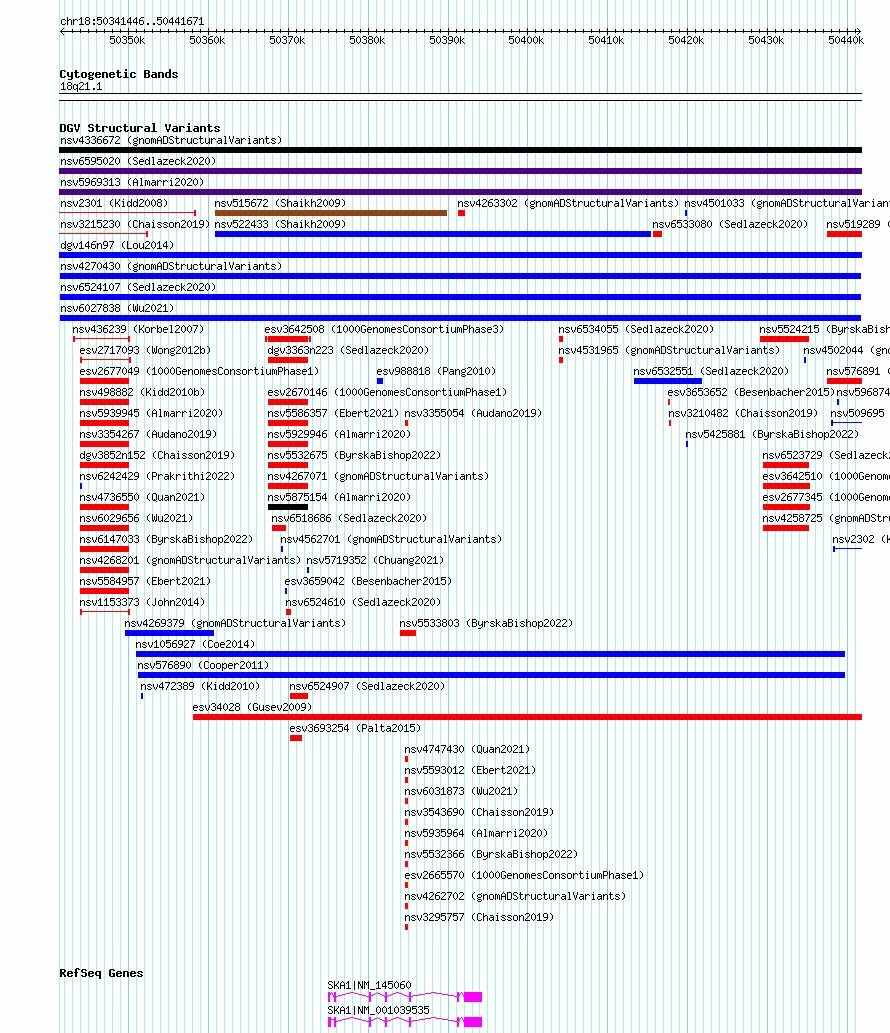890x1033 pixels.
Task: Click nsv5969313 (Almarri2020) variant label
Action: pos(132,182)
